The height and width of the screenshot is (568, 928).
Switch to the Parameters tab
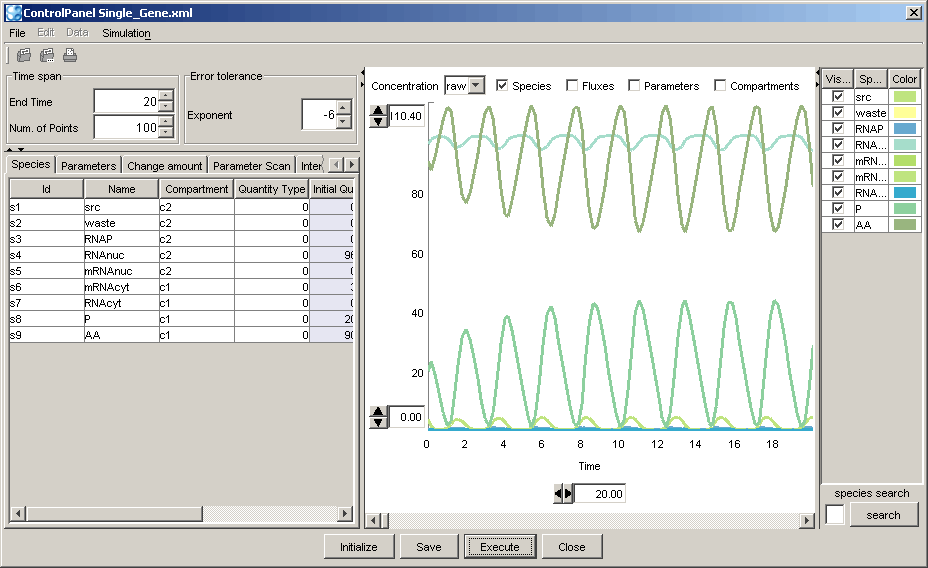coord(88,166)
